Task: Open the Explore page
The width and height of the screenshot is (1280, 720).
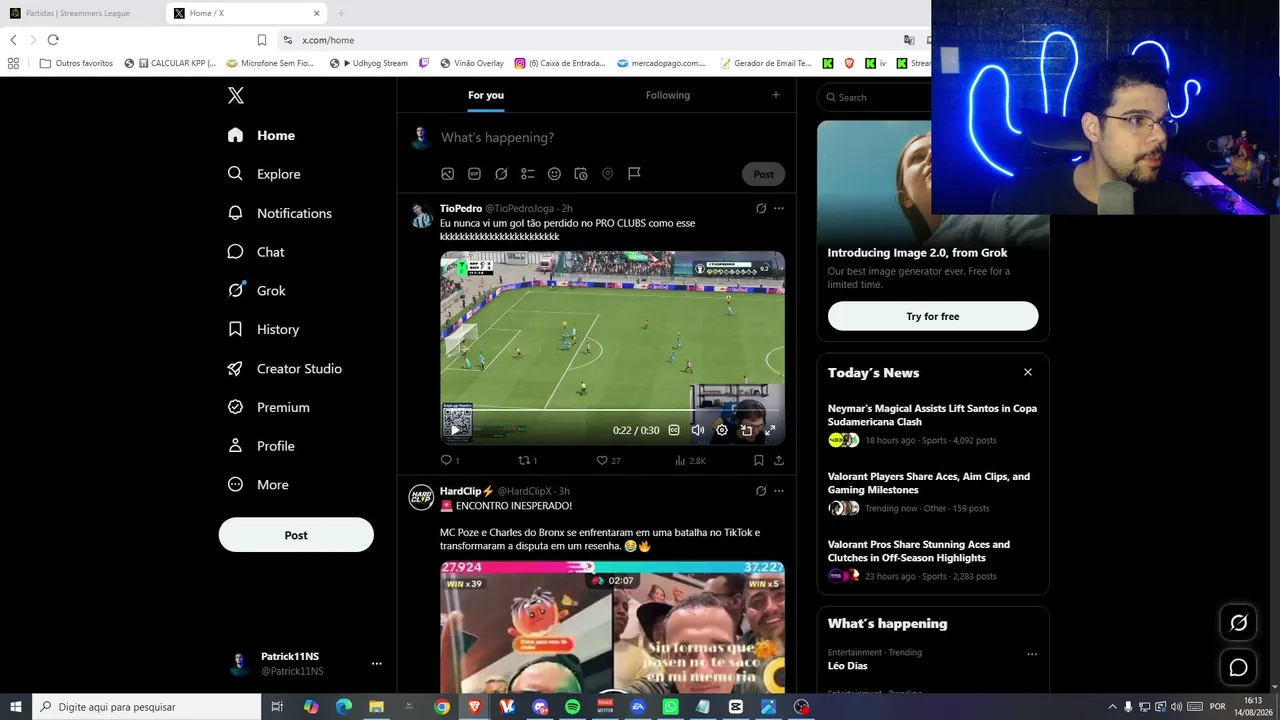Action: (264, 174)
